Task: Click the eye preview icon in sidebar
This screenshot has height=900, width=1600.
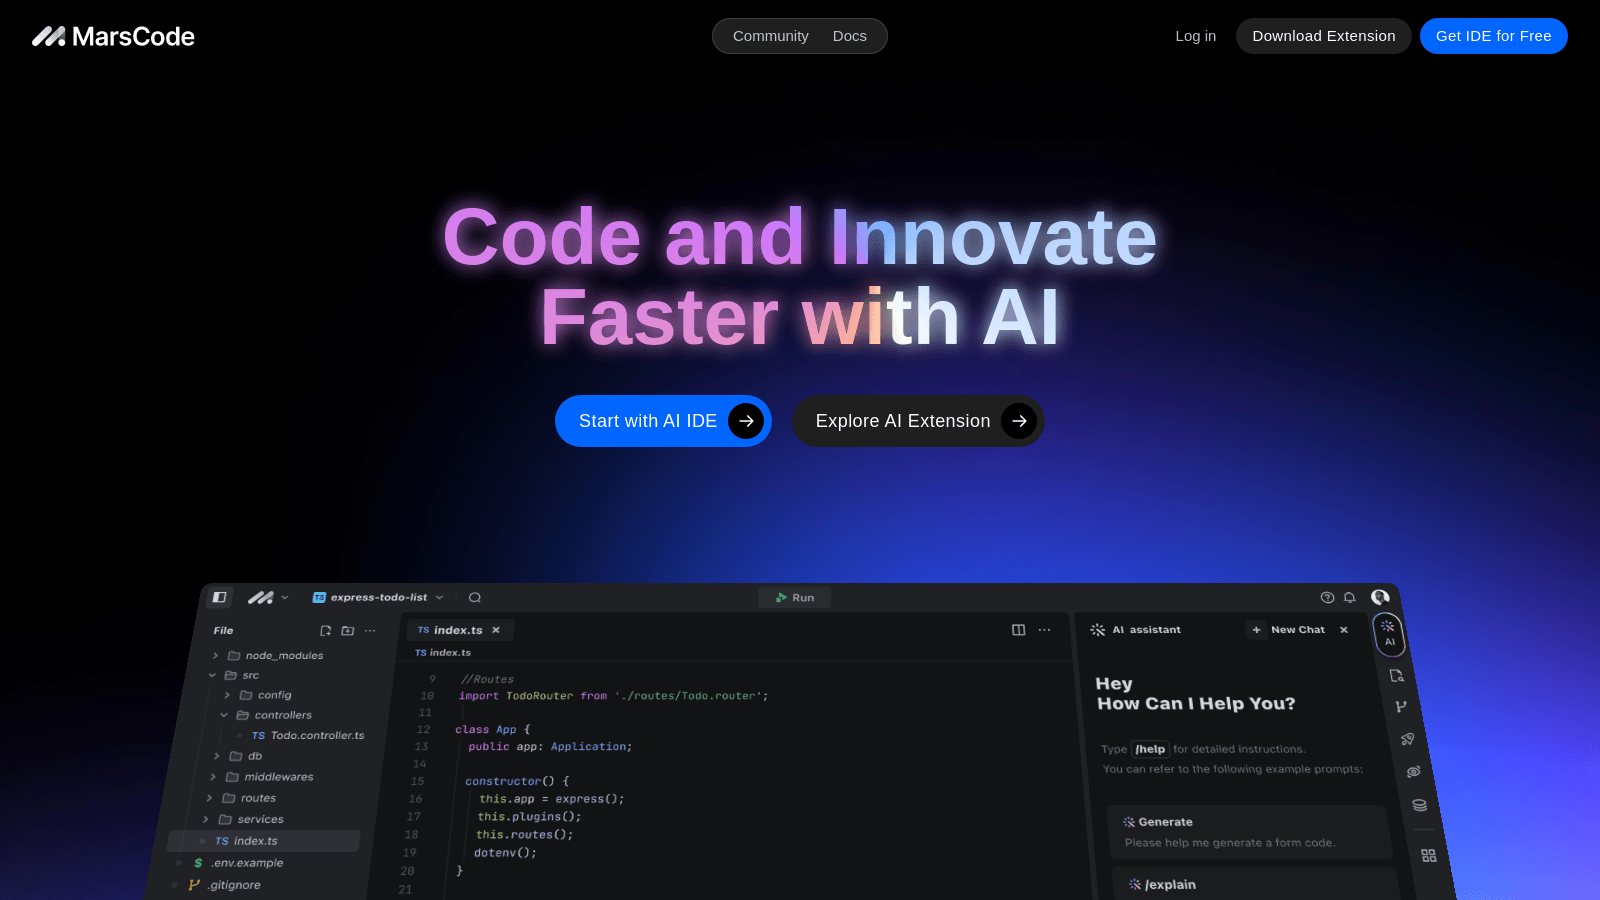Action: (1414, 772)
